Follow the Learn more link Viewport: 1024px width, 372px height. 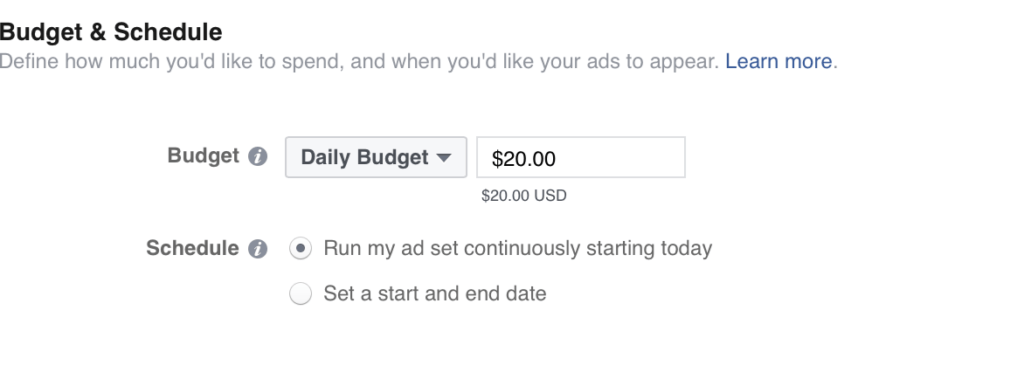tap(778, 61)
